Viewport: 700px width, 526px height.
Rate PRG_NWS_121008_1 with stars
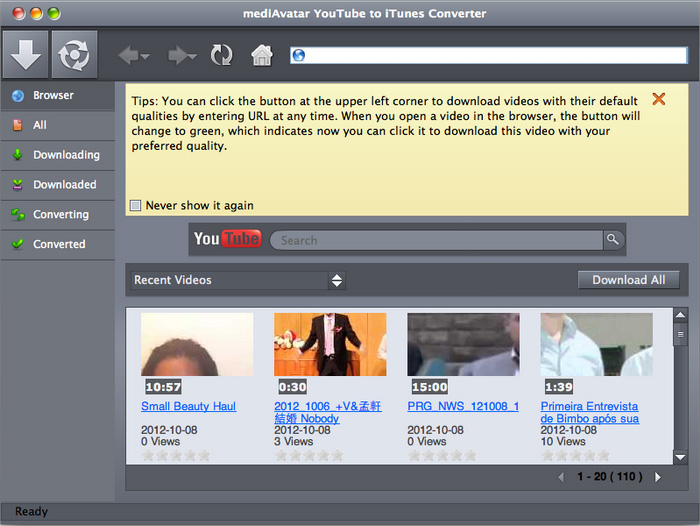(x=442, y=455)
